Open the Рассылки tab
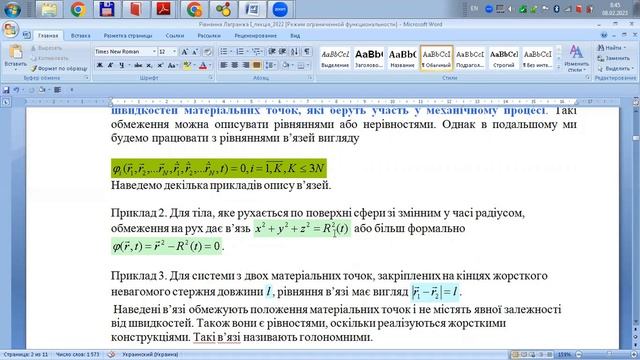The image size is (640, 360). [x=209, y=36]
